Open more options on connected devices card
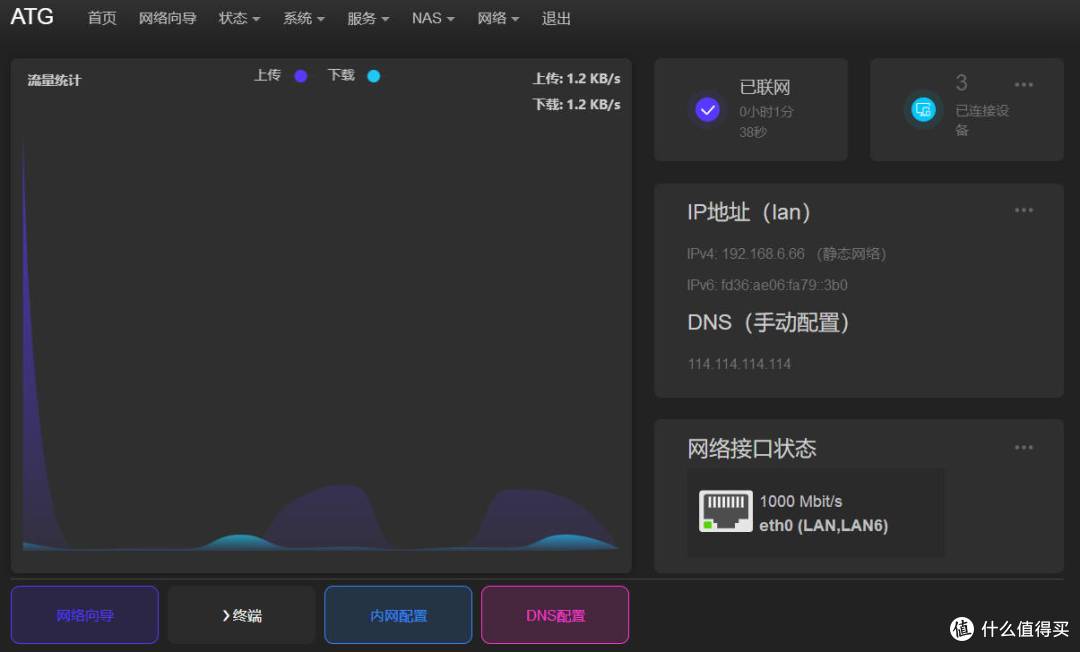 tap(1024, 85)
